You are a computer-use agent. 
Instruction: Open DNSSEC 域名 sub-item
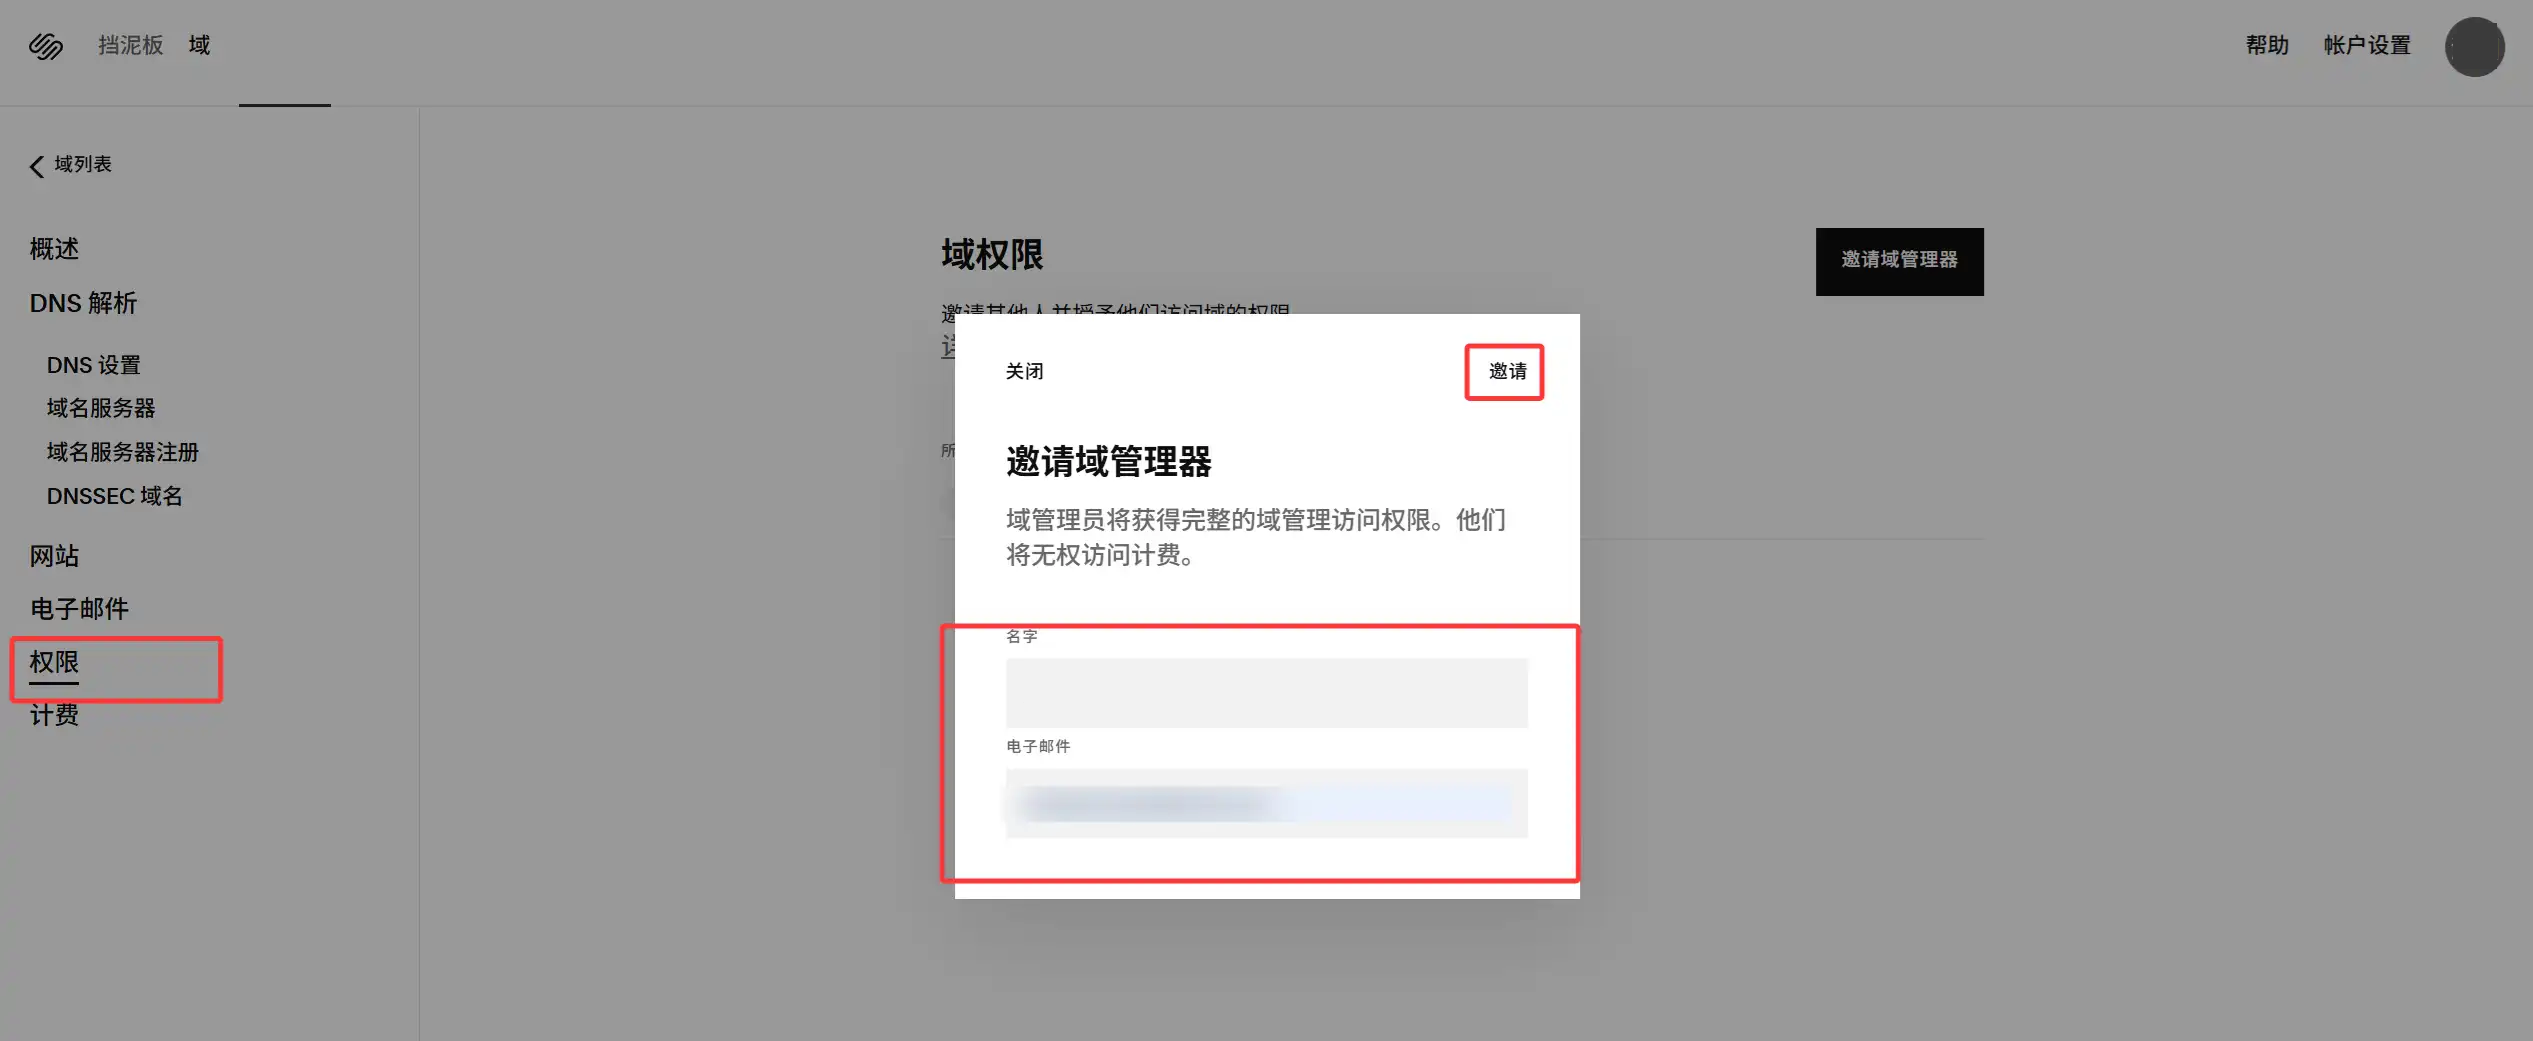click(x=115, y=496)
